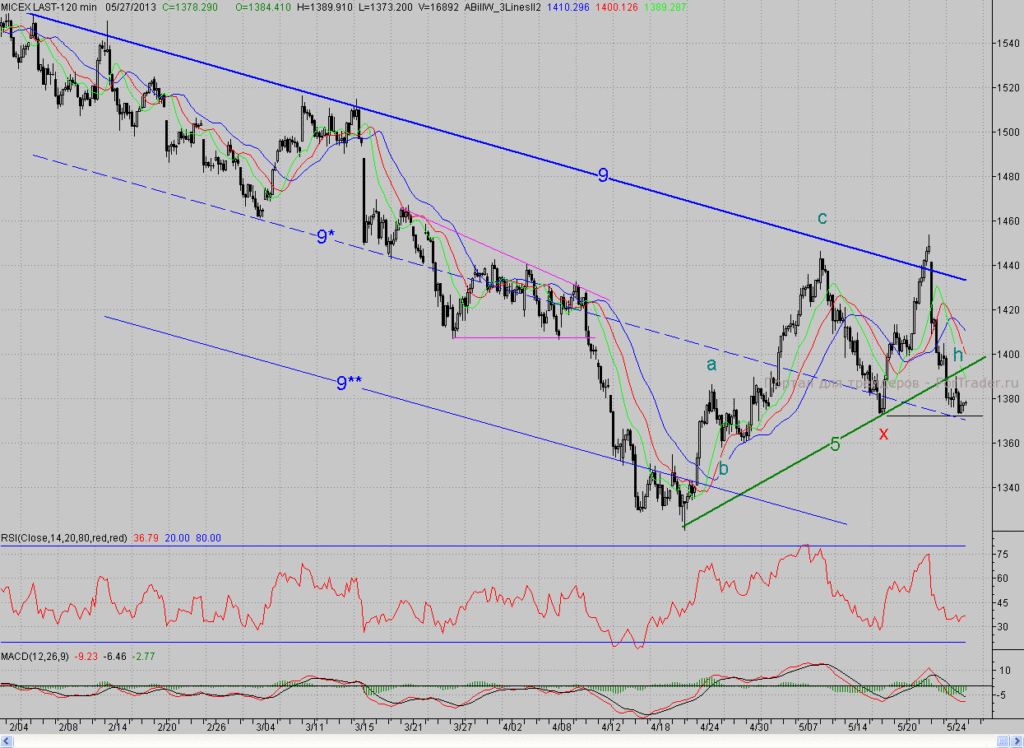
Task: Click the 3/15 date on time axis
Action: coord(364,726)
